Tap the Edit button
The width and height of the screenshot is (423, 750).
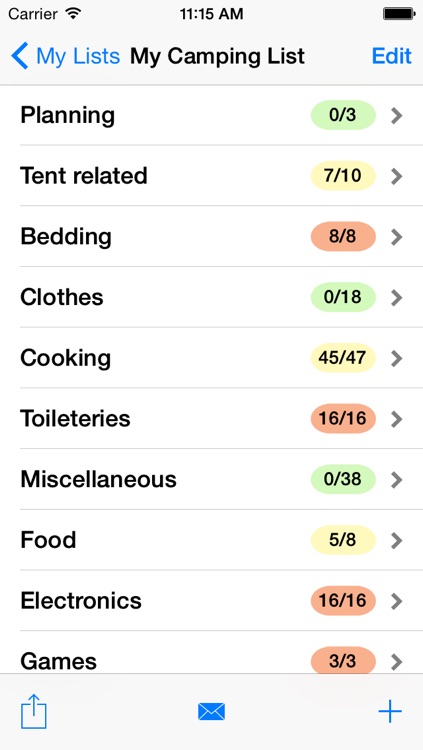click(x=392, y=56)
